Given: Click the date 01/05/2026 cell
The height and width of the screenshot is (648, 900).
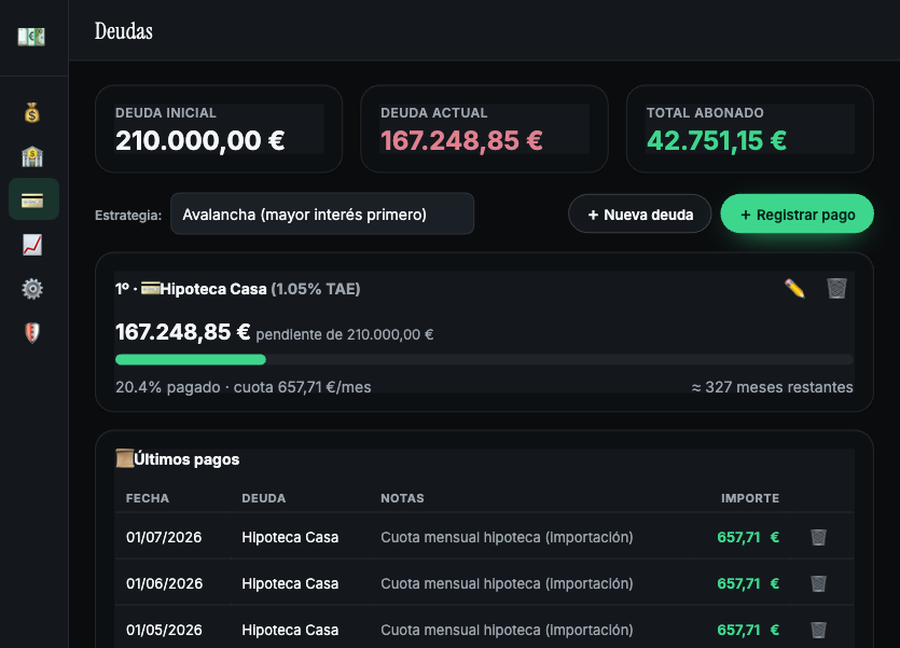Looking at the screenshot, I should 164,630.
